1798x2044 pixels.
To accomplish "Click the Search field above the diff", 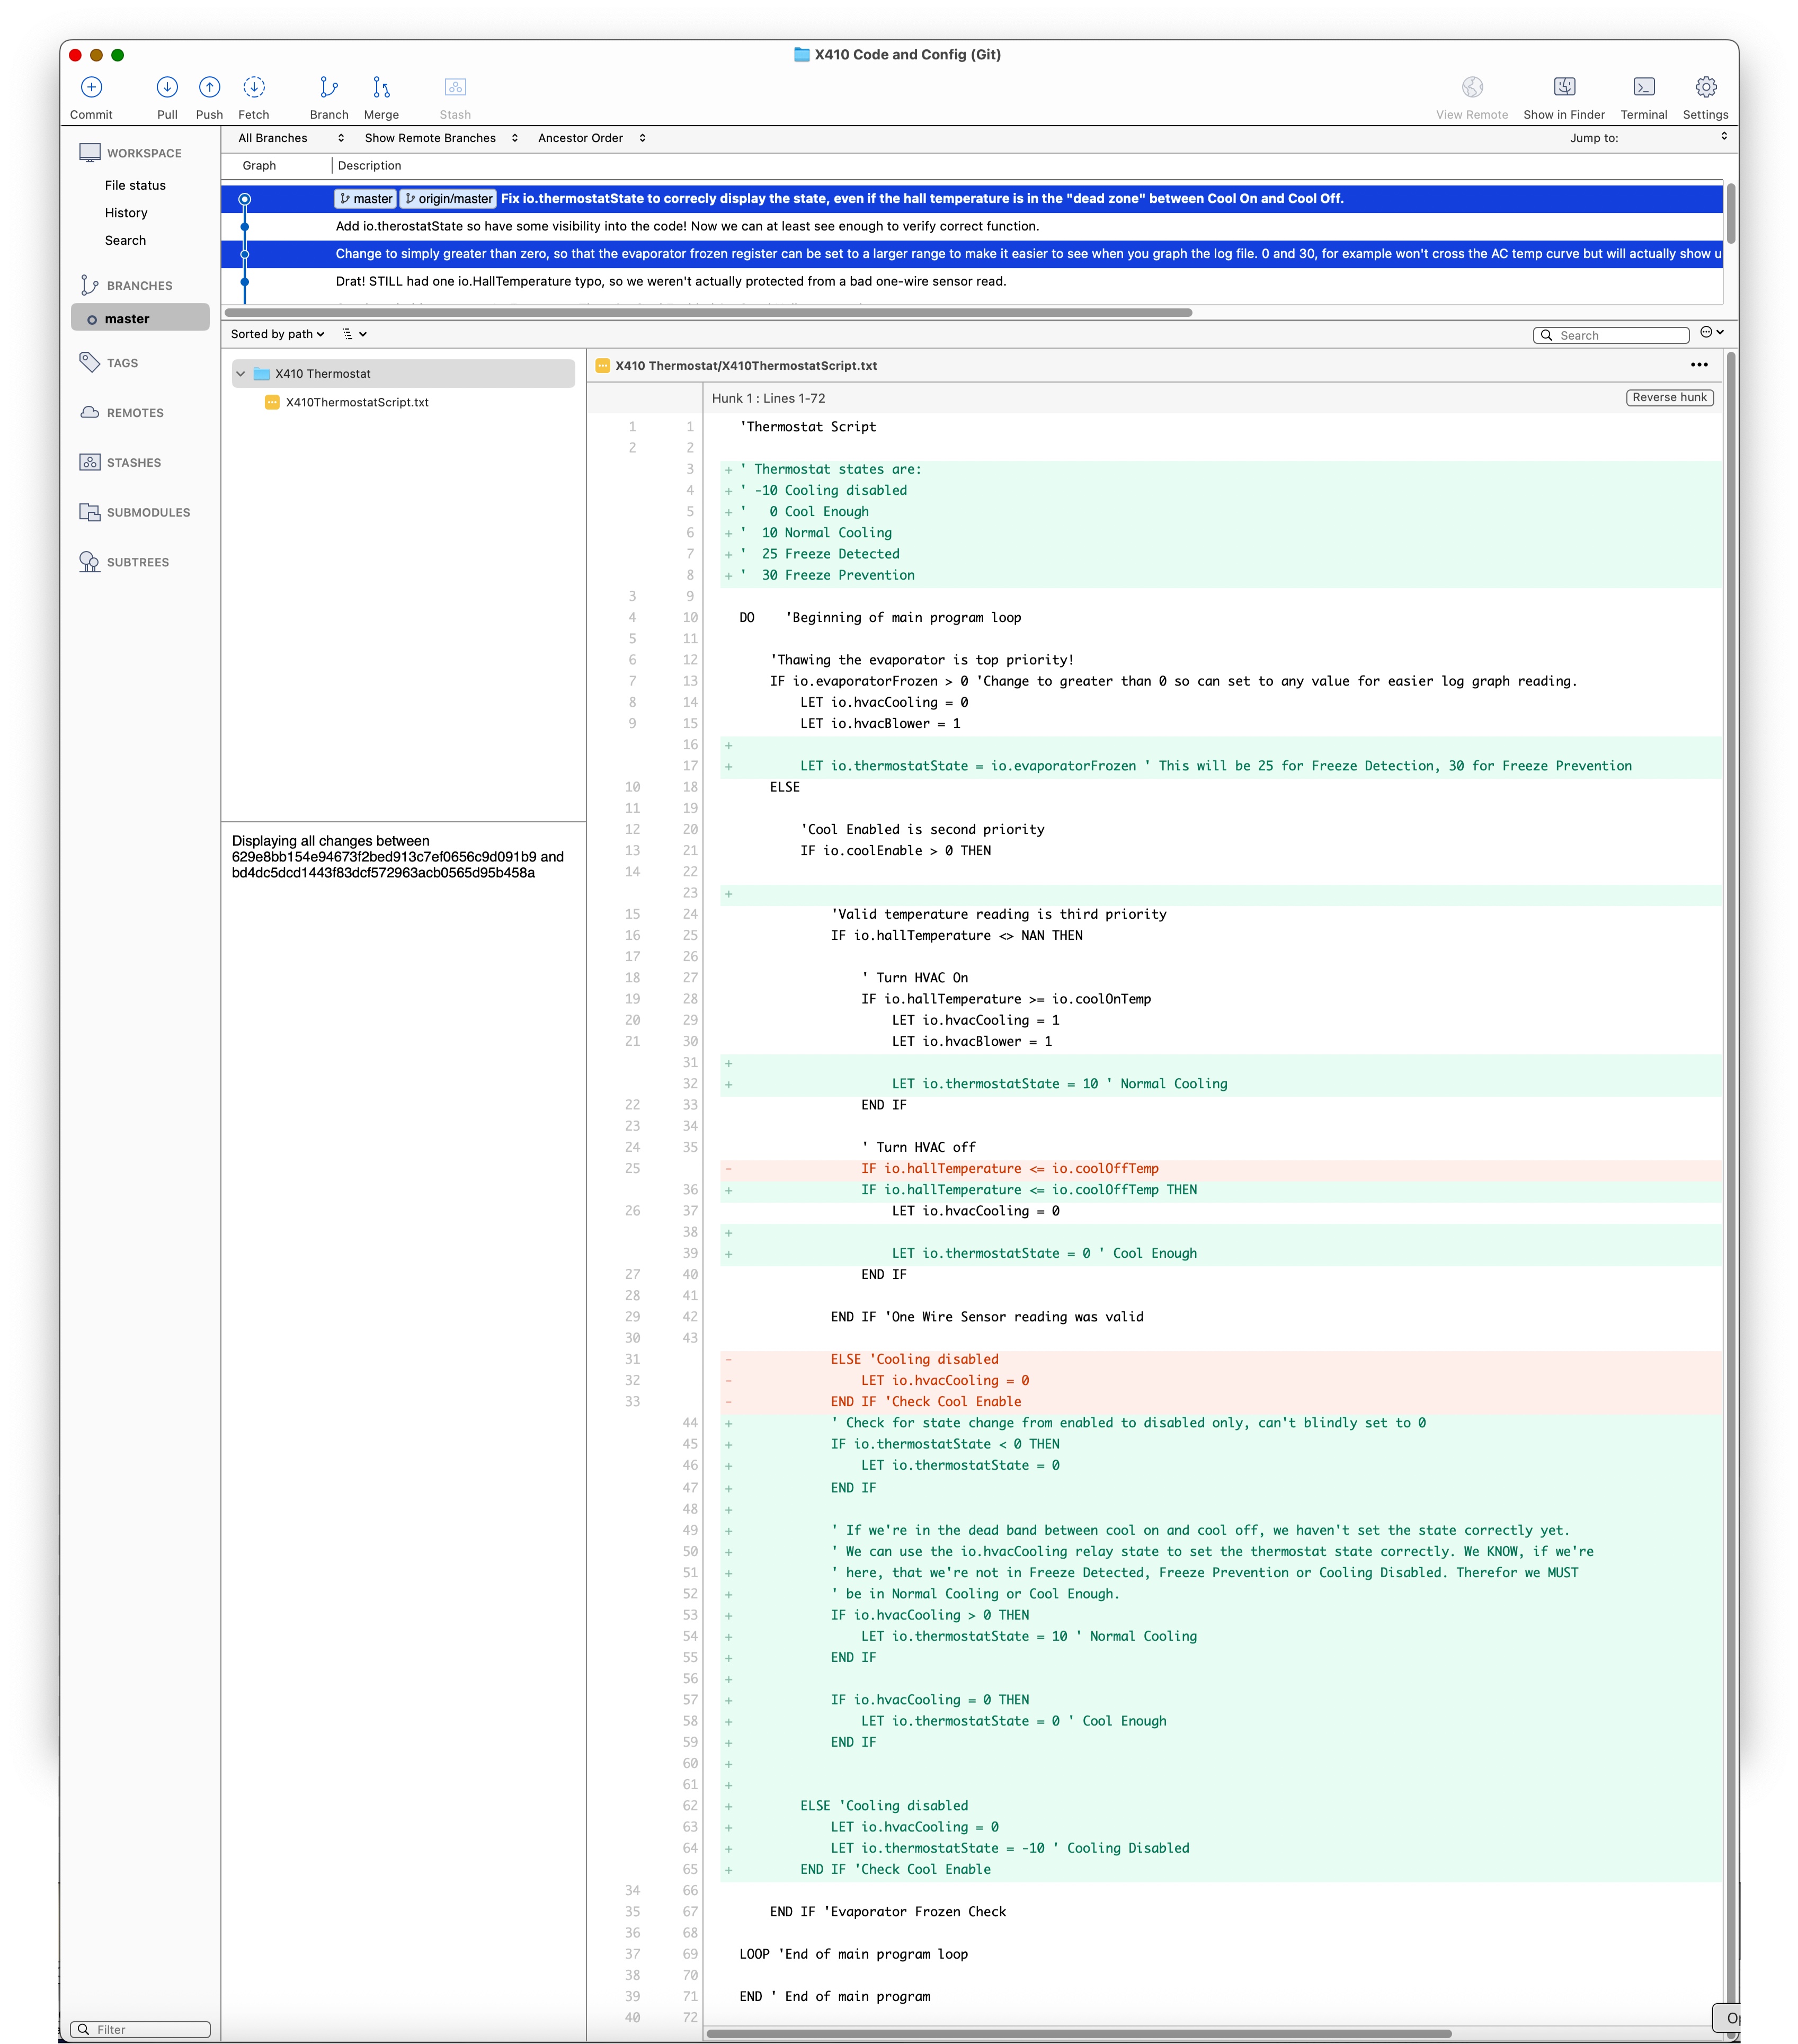I will [1610, 335].
